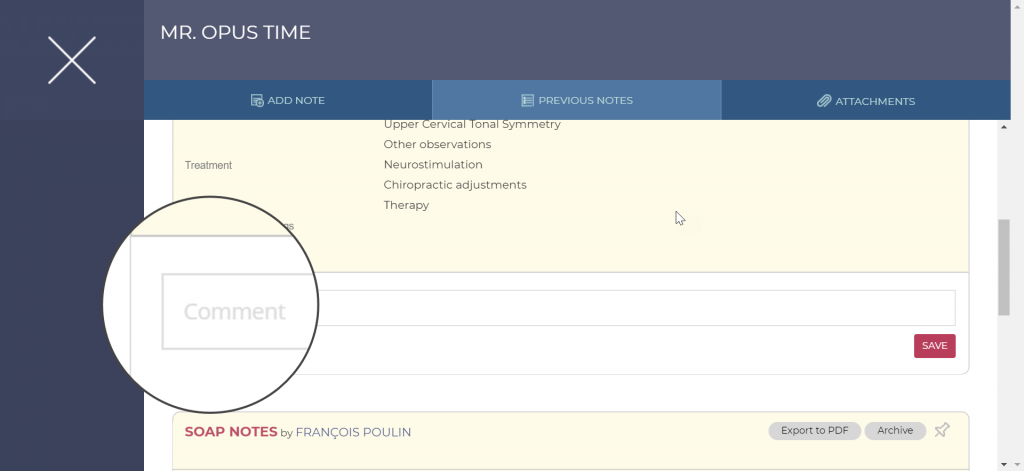Switch to the Previous Notes tab
This screenshot has height=471, width=1024.
coord(577,101)
